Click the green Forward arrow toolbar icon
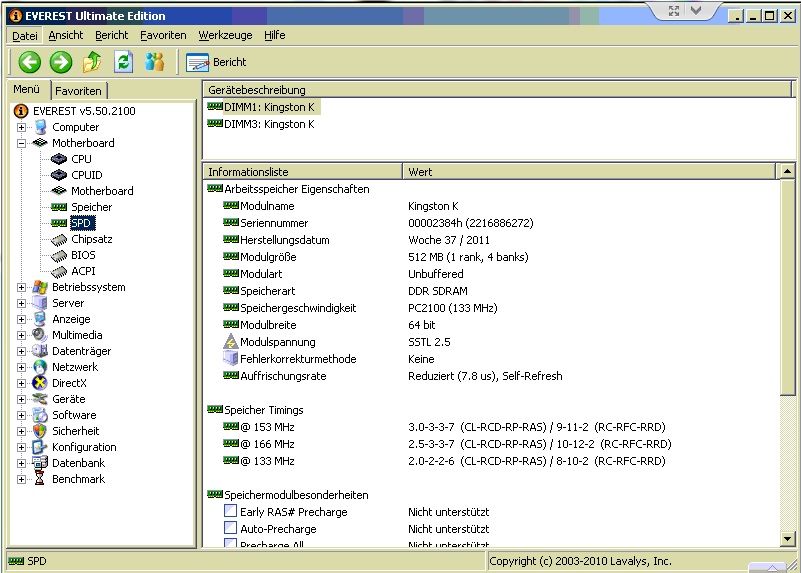The width and height of the screenshot is (801, 573). (x=61, y=62)
